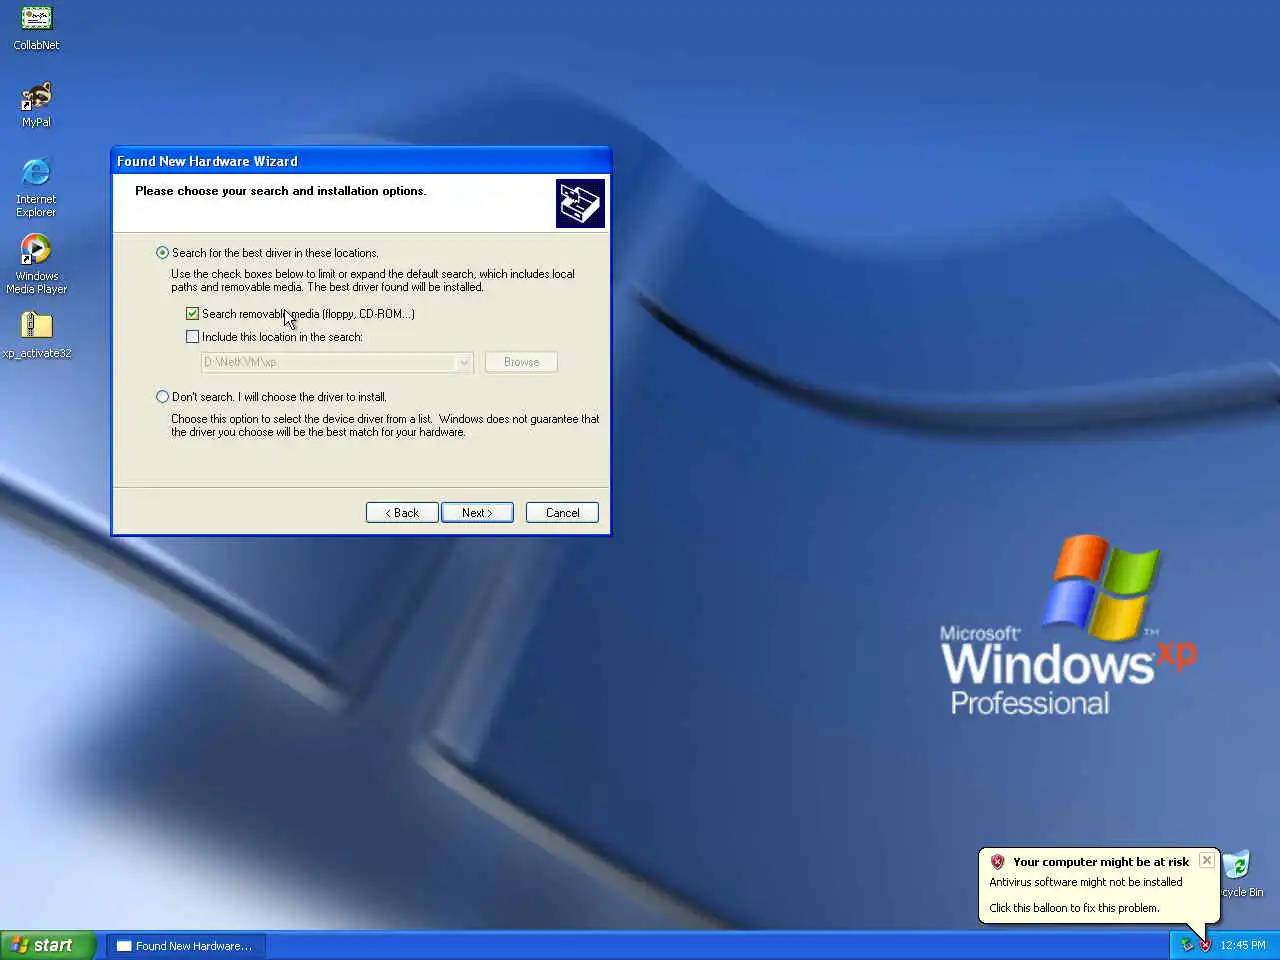Check 'Include this location in the search'

pyautogui.click(x=192, y=337)
